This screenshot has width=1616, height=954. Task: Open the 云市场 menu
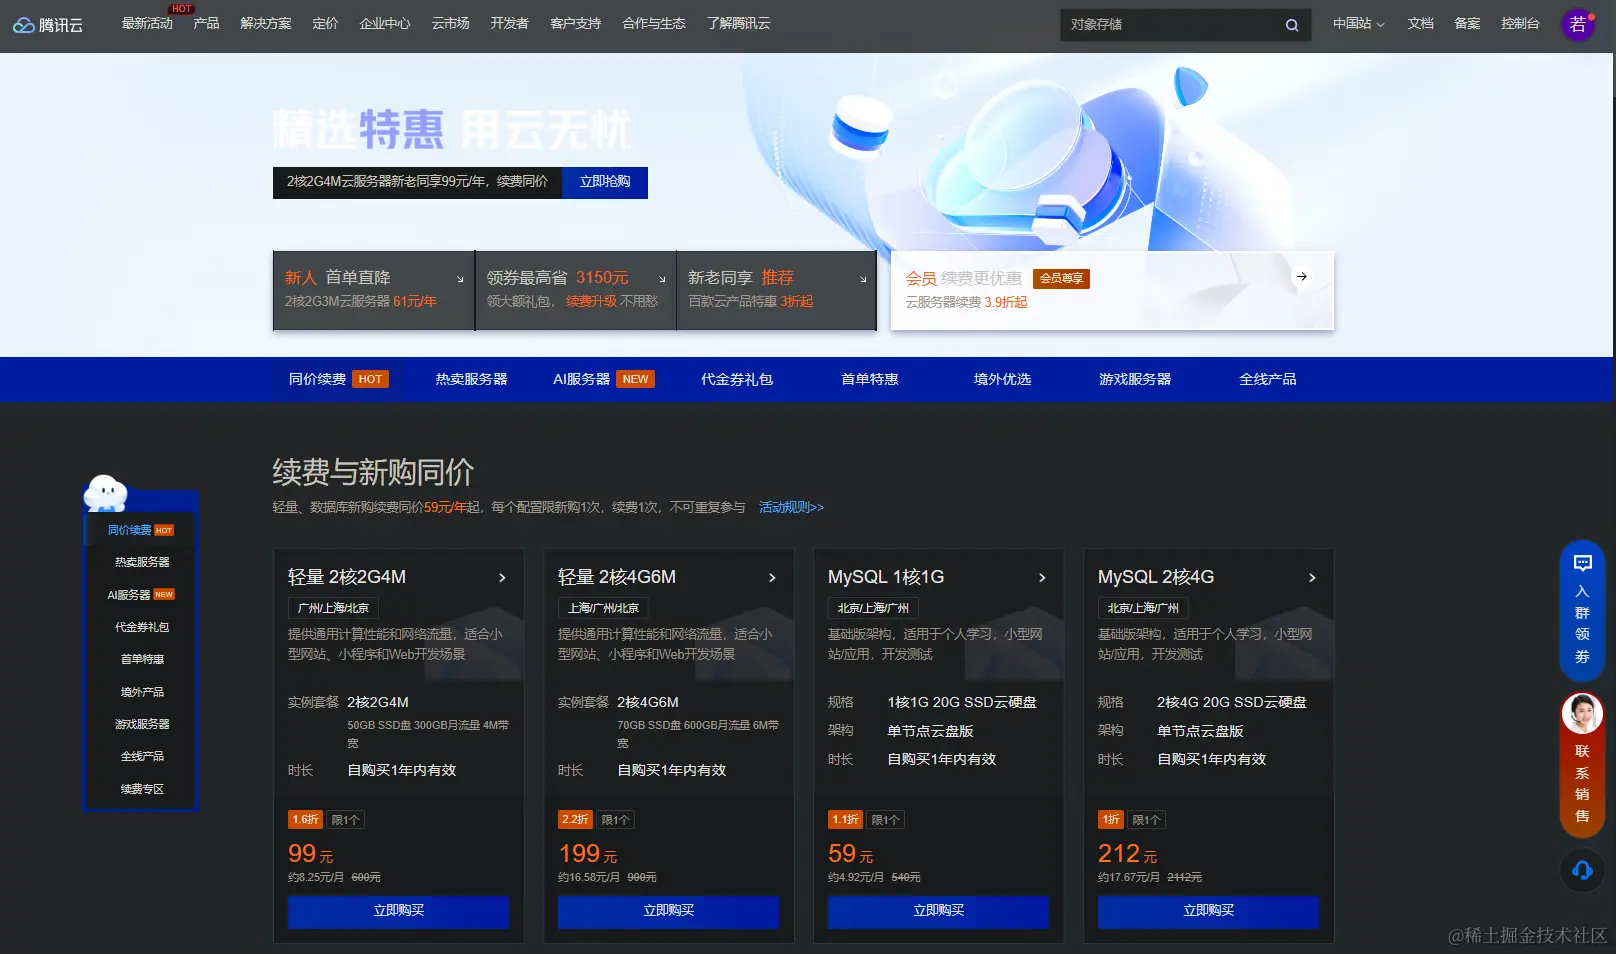point(450,24)
